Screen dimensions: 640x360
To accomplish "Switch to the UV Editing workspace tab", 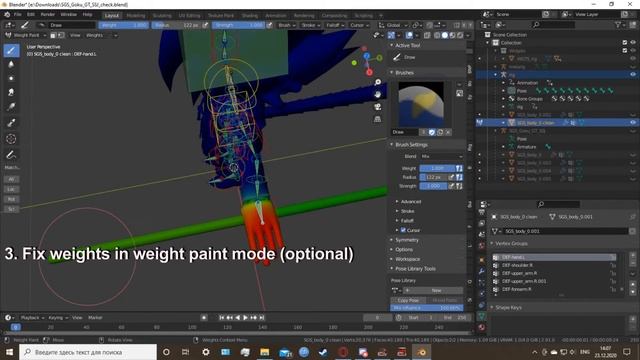I will pyautogui.click(x=189, y=16).
